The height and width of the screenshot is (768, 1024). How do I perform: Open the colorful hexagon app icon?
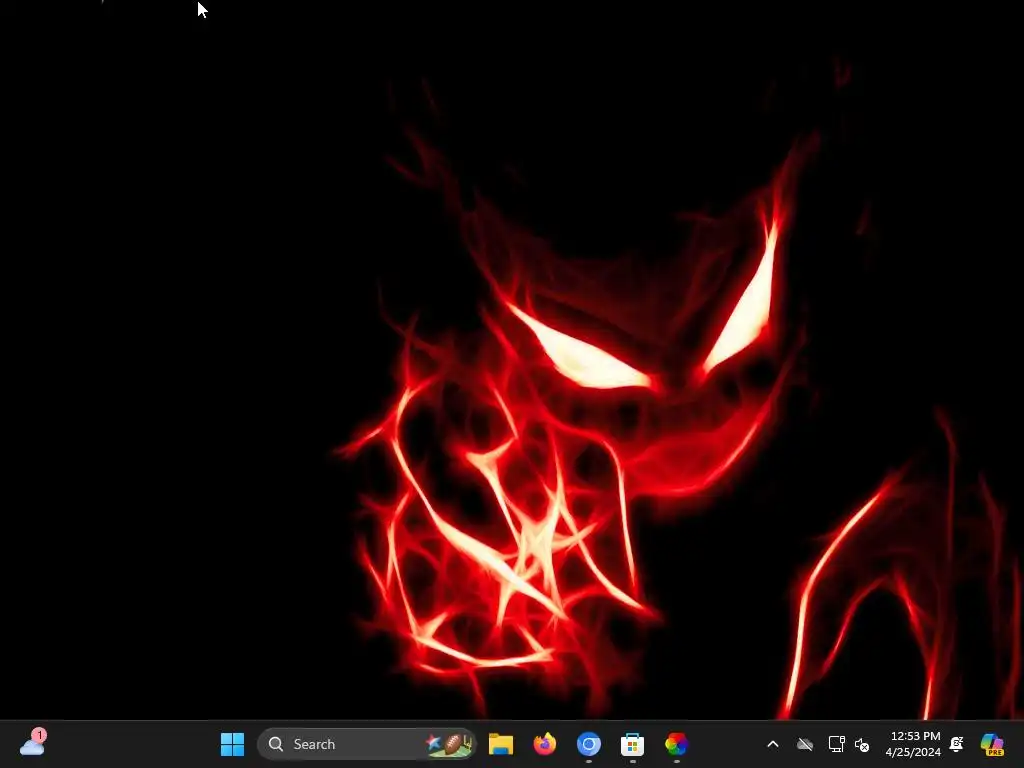676,744
